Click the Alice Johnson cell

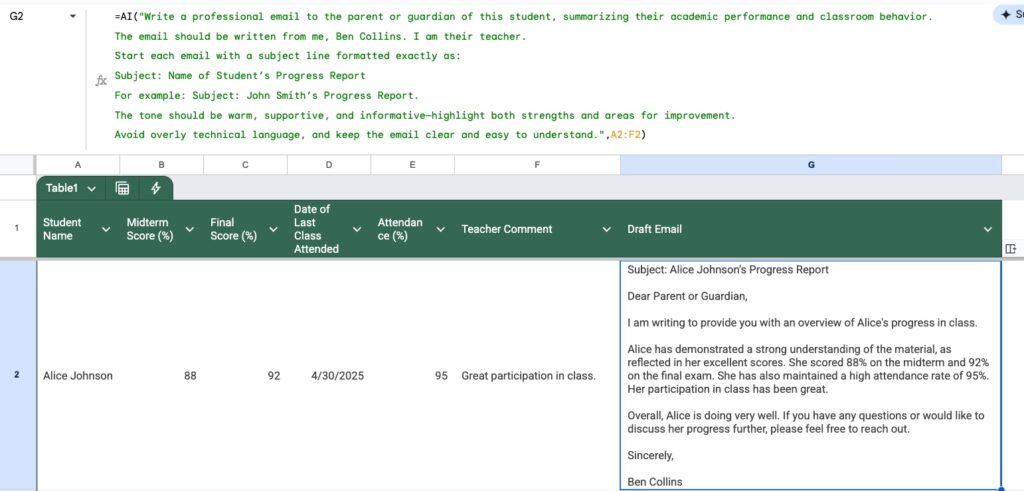coord(78,376)
